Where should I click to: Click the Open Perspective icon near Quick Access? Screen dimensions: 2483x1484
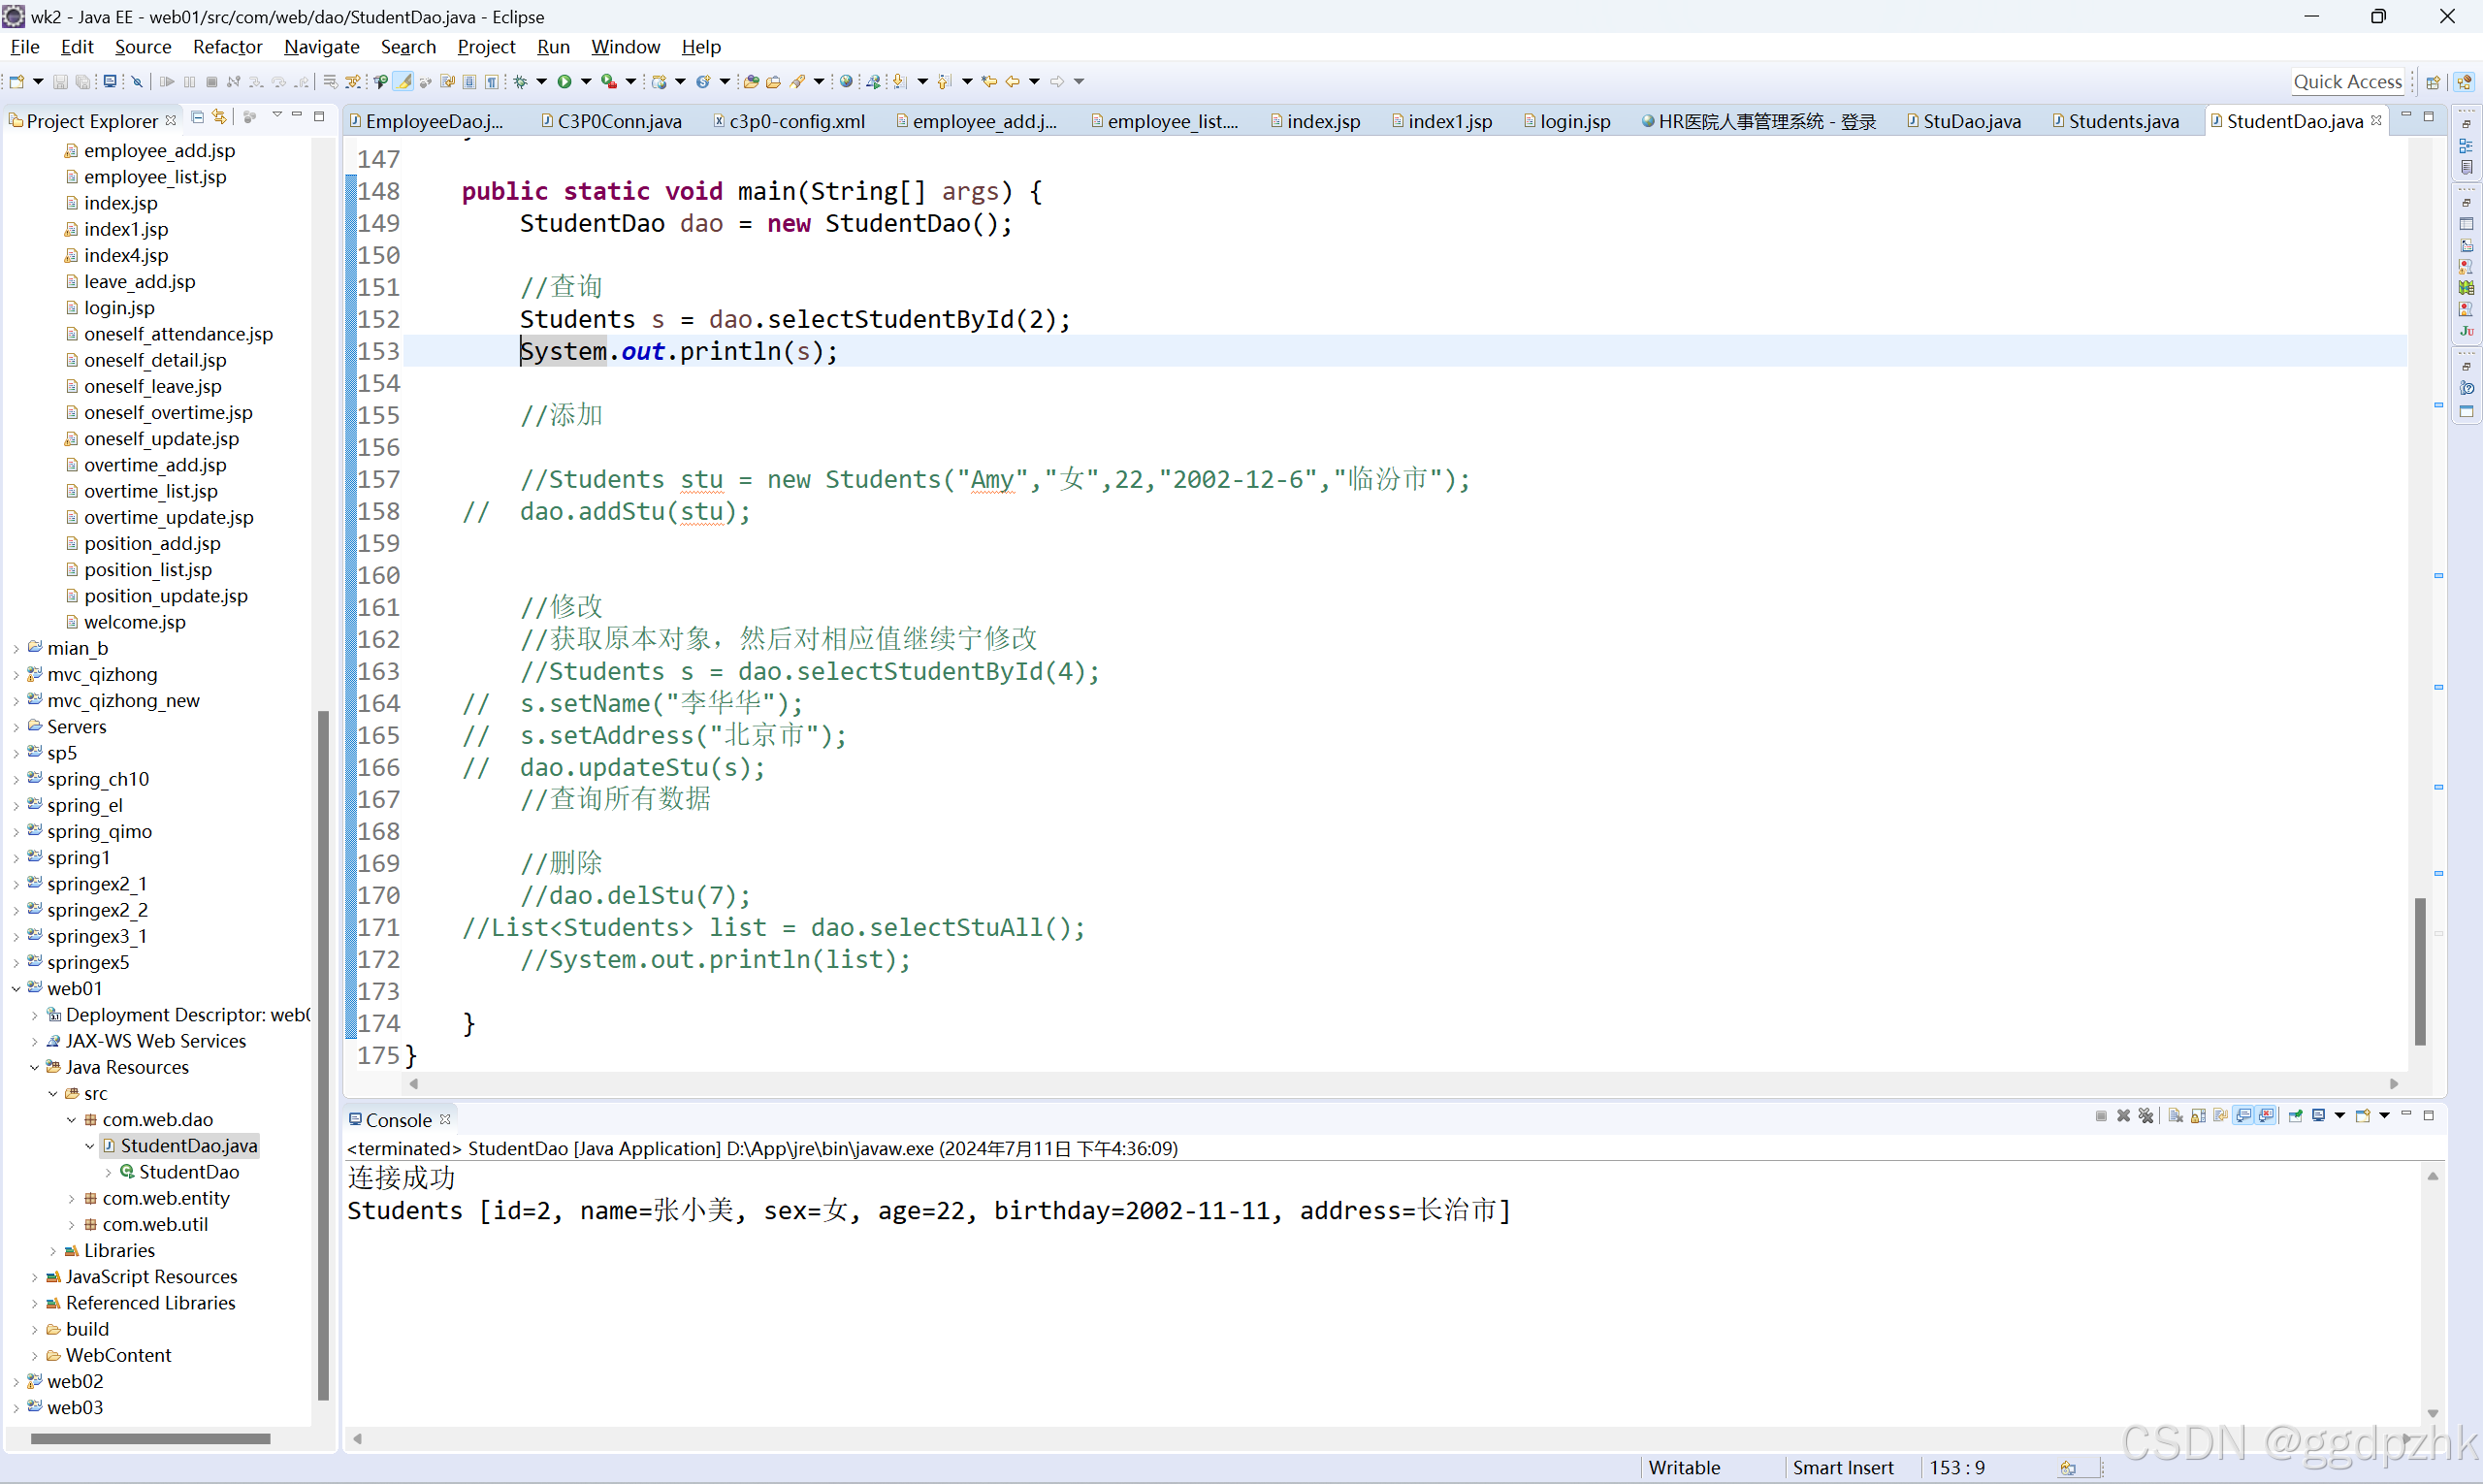click(x=2434, y=82)
